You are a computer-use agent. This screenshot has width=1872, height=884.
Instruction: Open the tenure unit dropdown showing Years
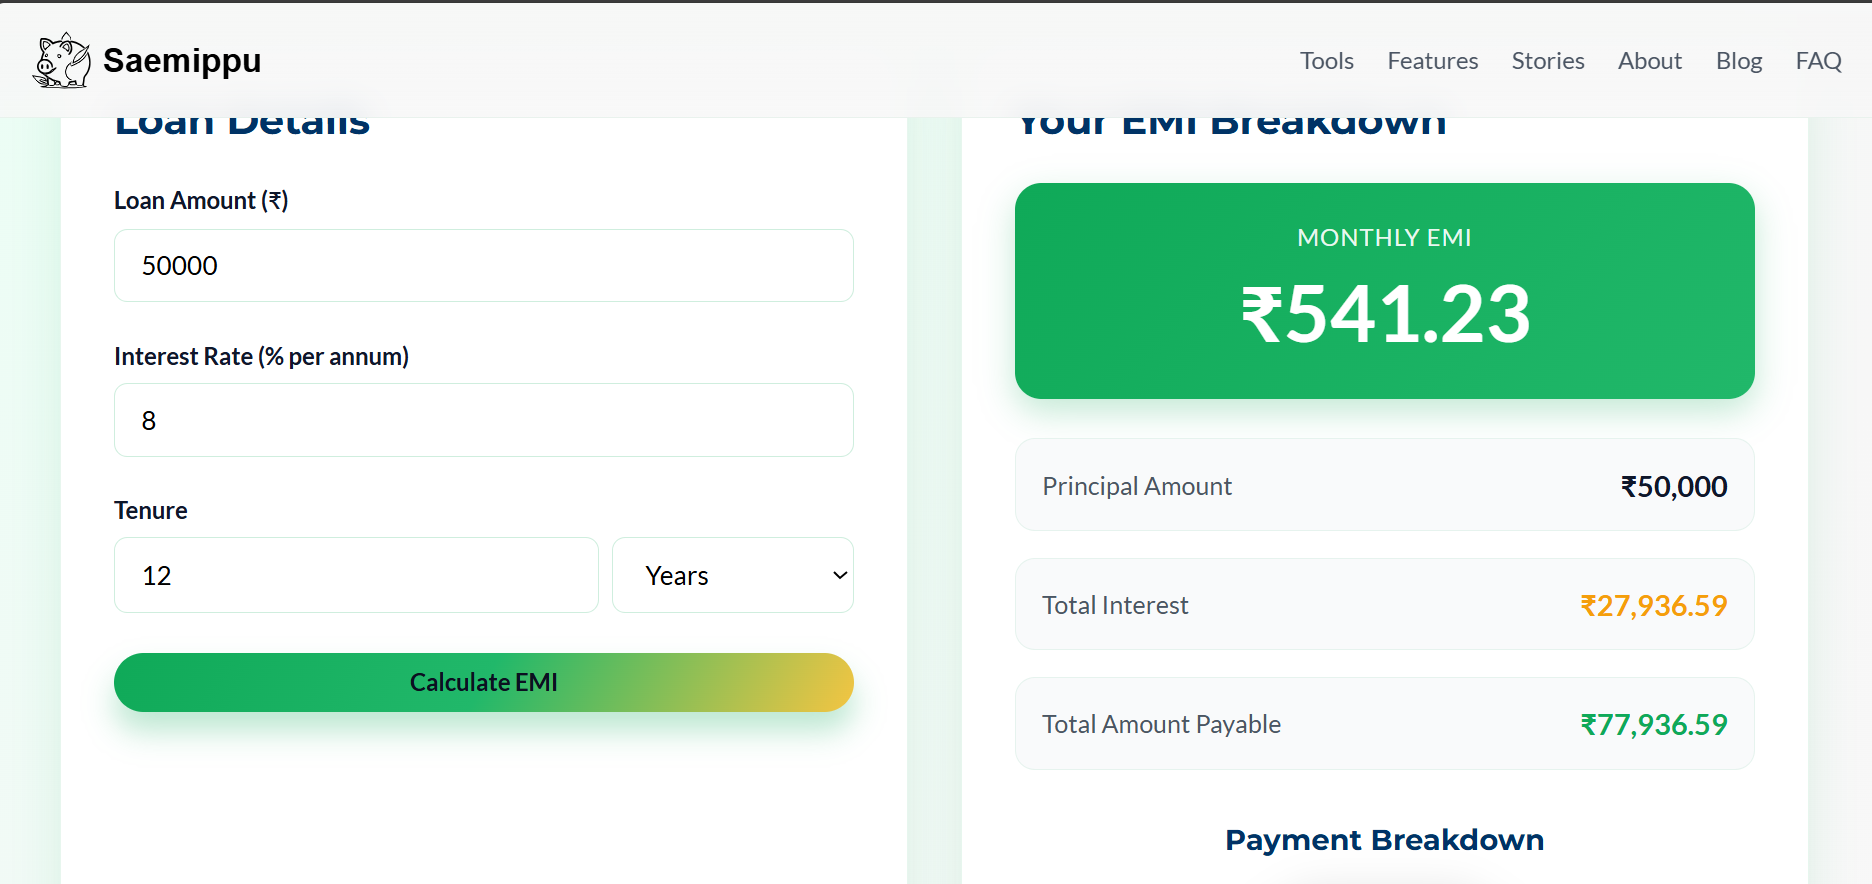(x=732, y=575)
